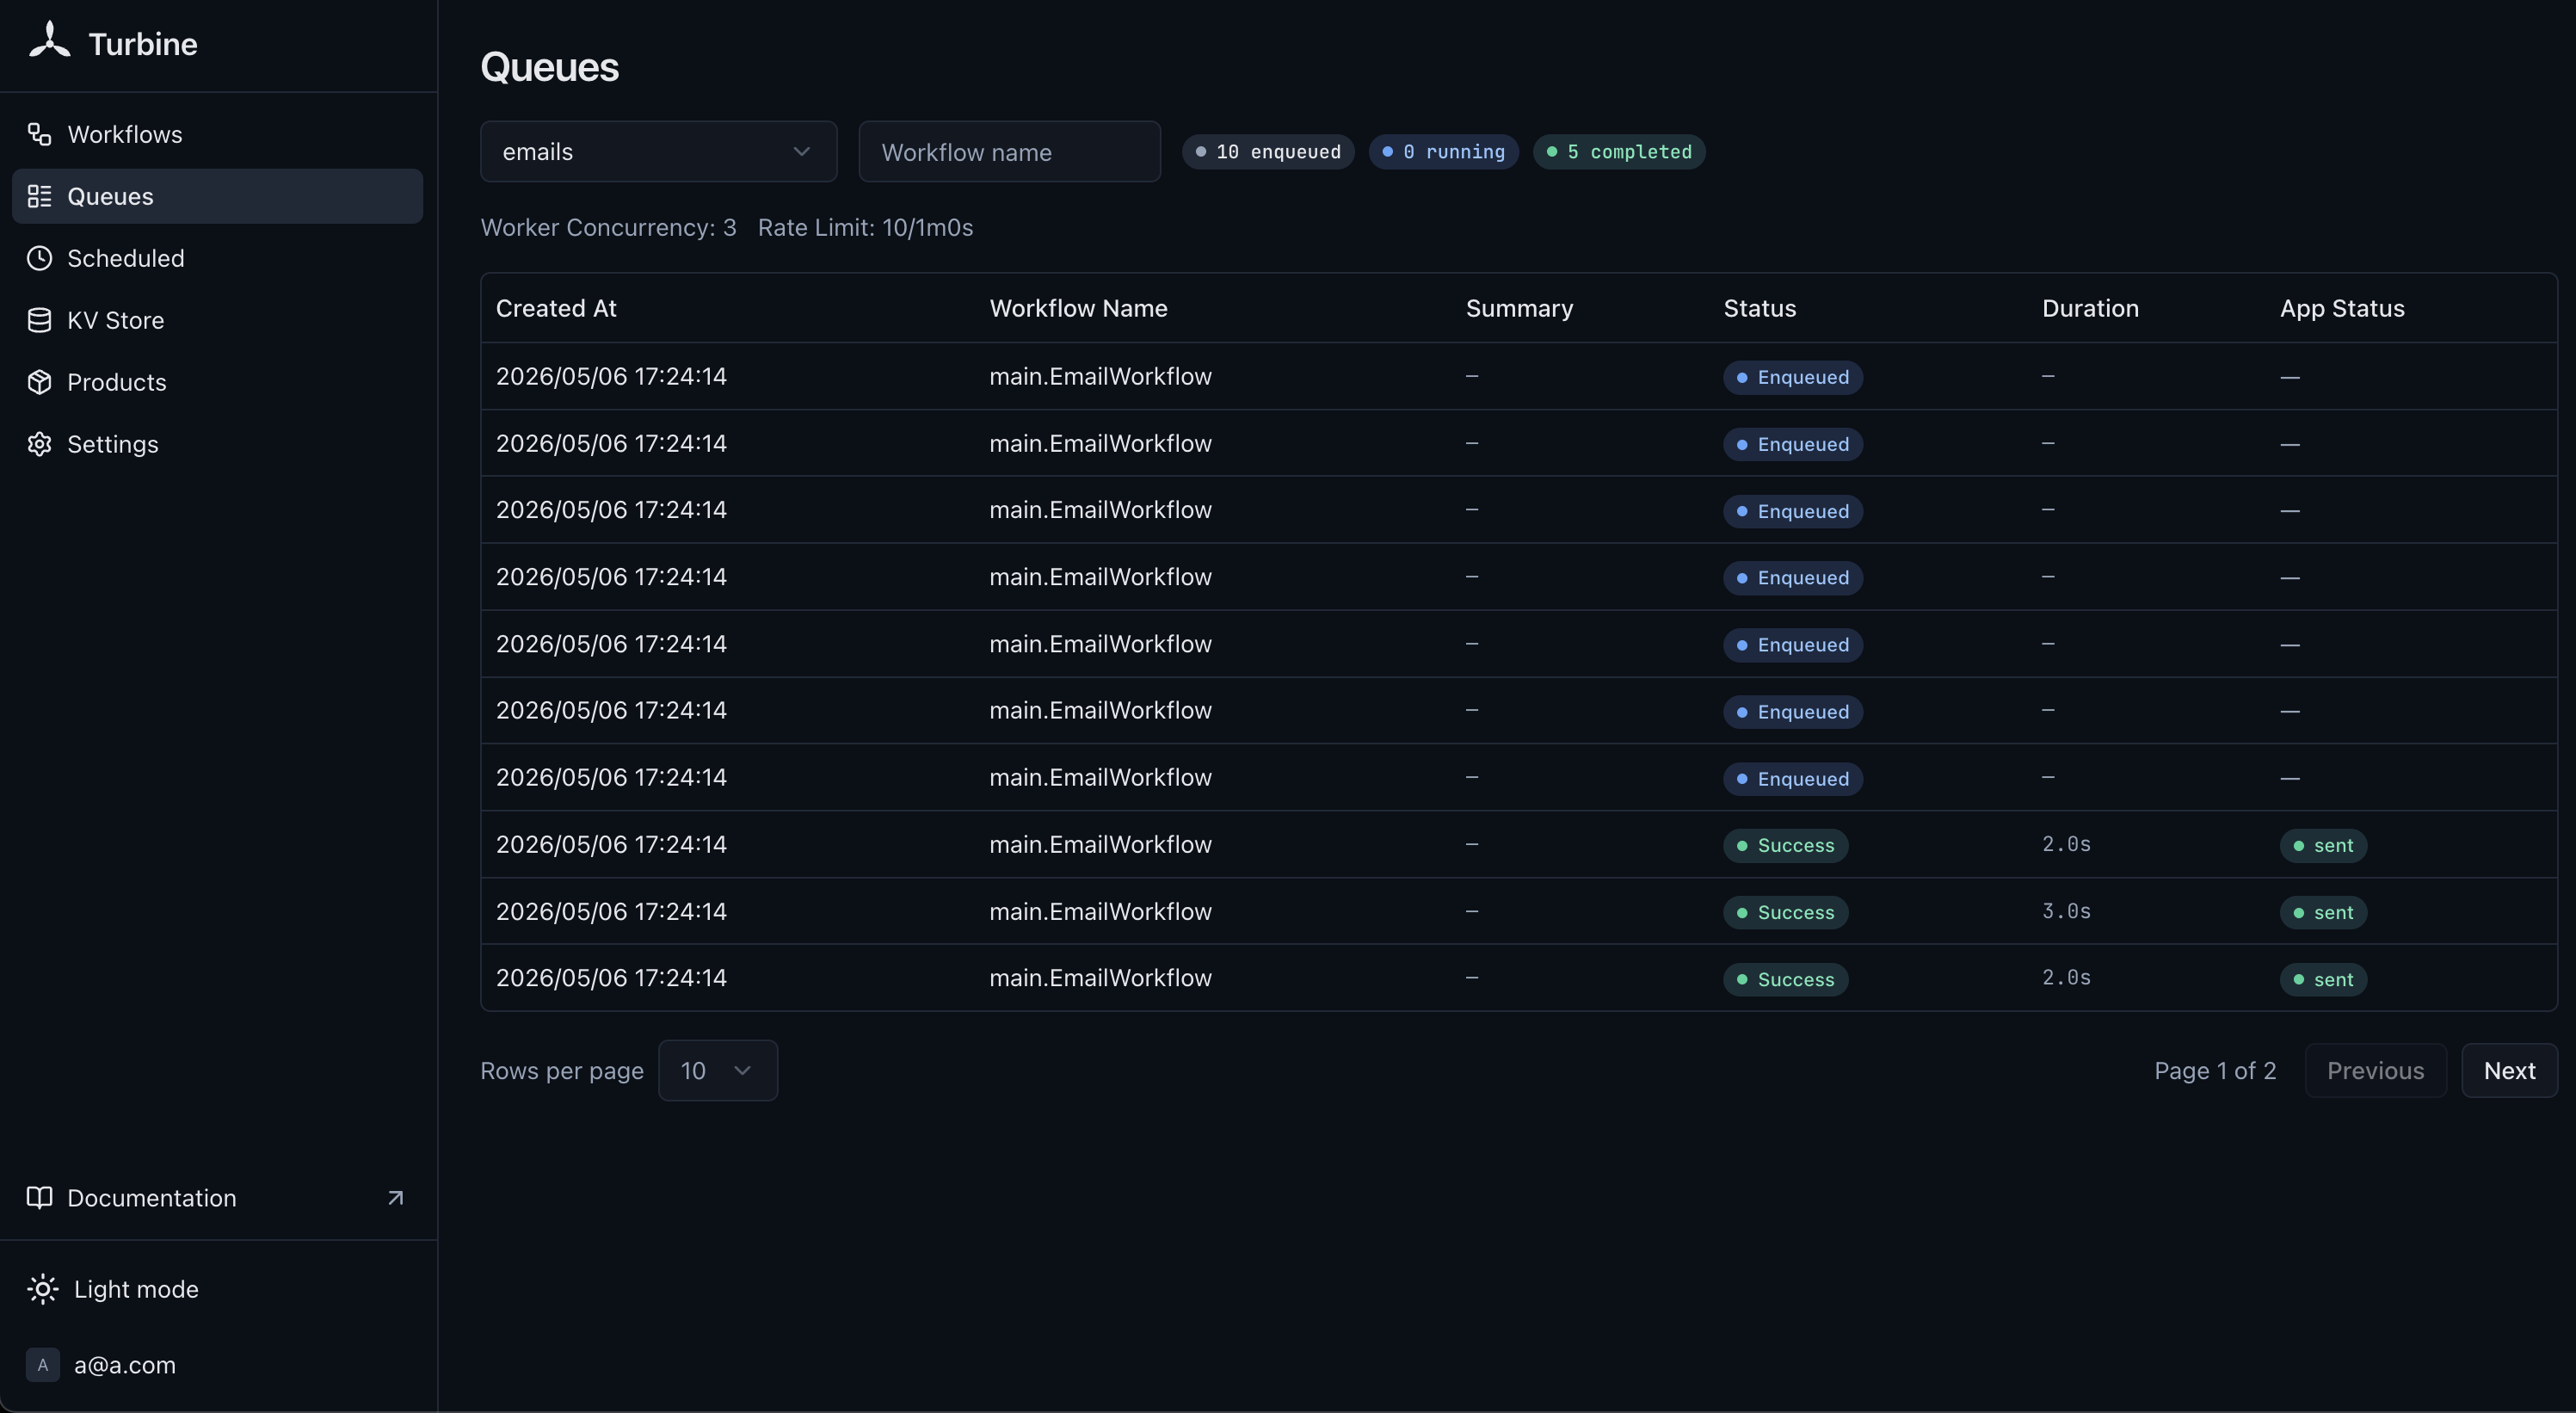Viewport: 2576px width, 1413px height.
Task: Open Settings from sidebar
Action: 217,445
